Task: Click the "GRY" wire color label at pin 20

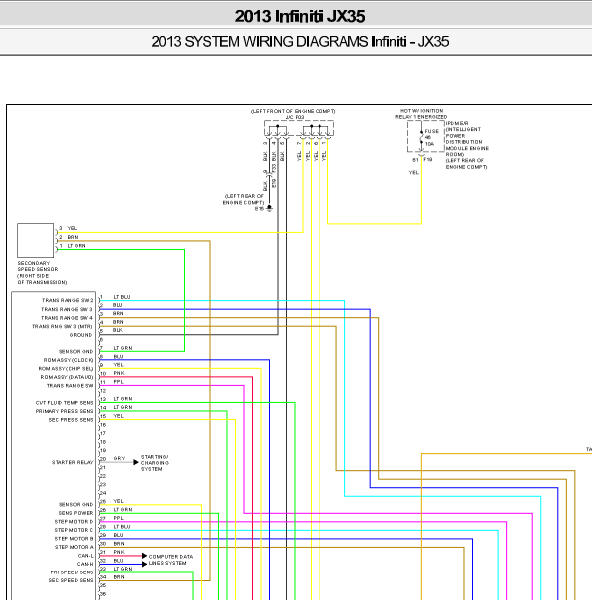Action: pyautogui.click(x=119, y=458)
